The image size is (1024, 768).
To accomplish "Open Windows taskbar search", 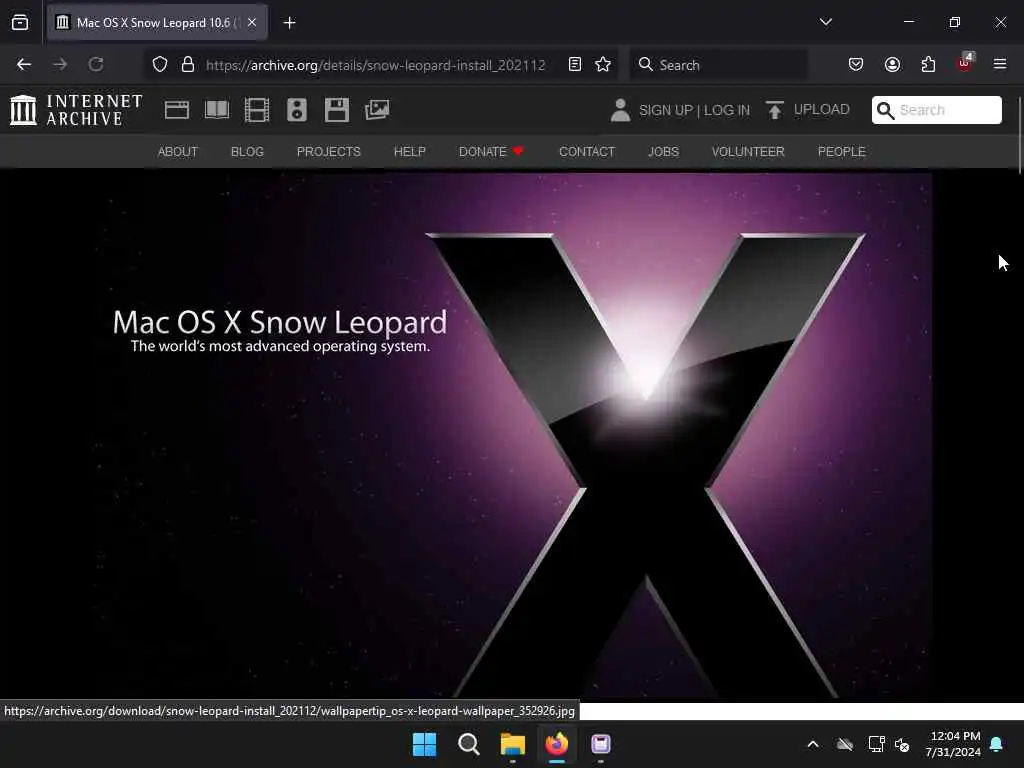I will pos(469,744).
